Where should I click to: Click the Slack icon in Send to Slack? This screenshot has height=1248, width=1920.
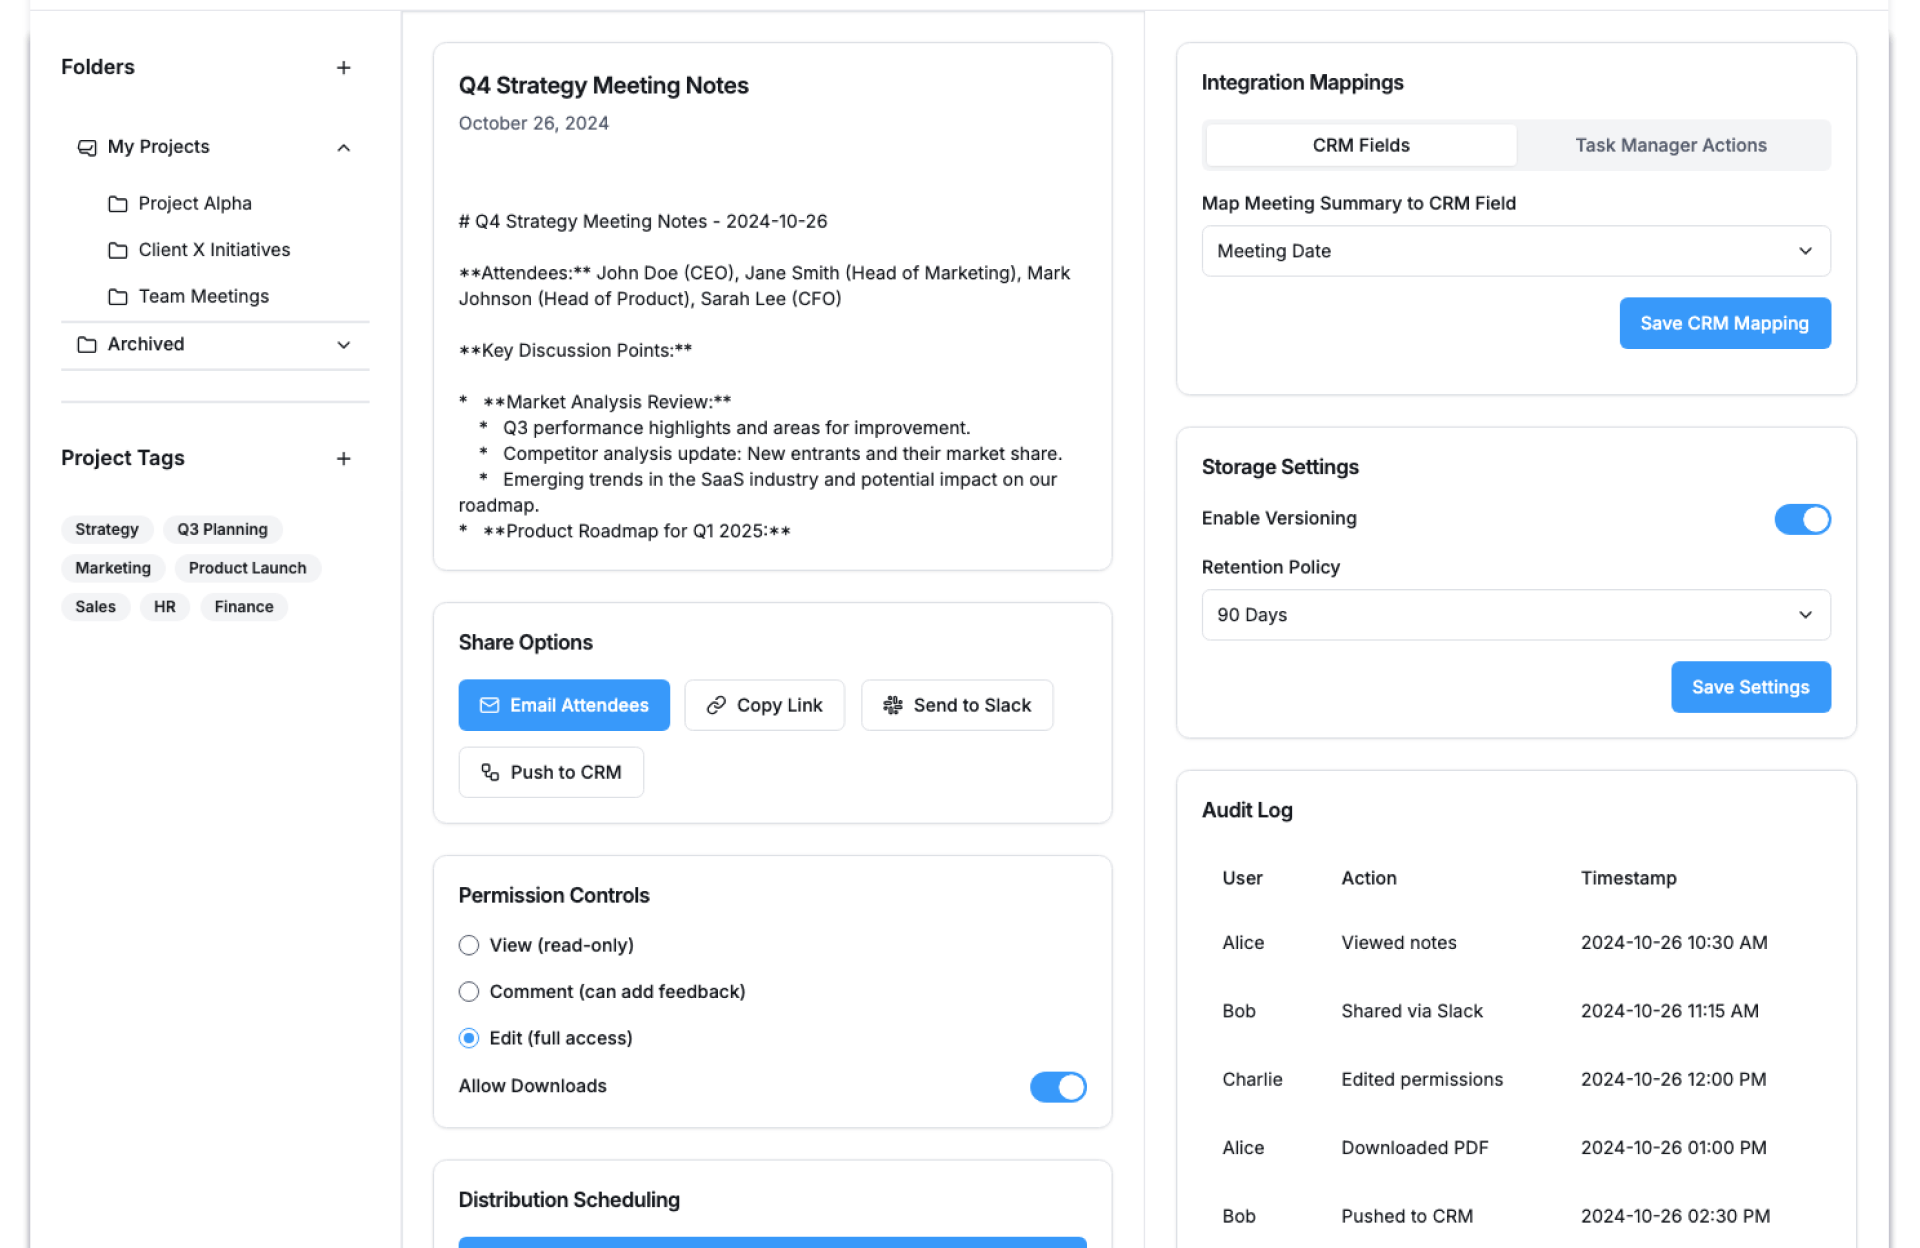pyautogui.click(x=892, y=706)
